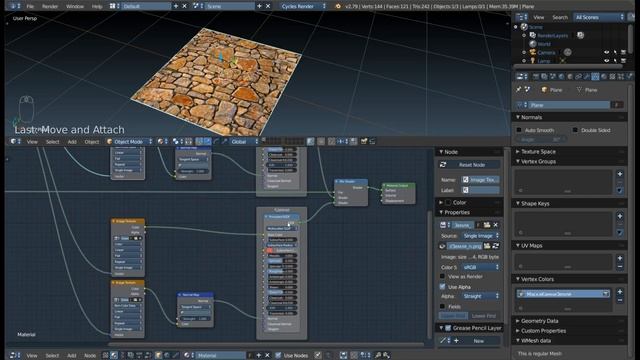Enable View as Render checkbox

click(x=442, y=276)
